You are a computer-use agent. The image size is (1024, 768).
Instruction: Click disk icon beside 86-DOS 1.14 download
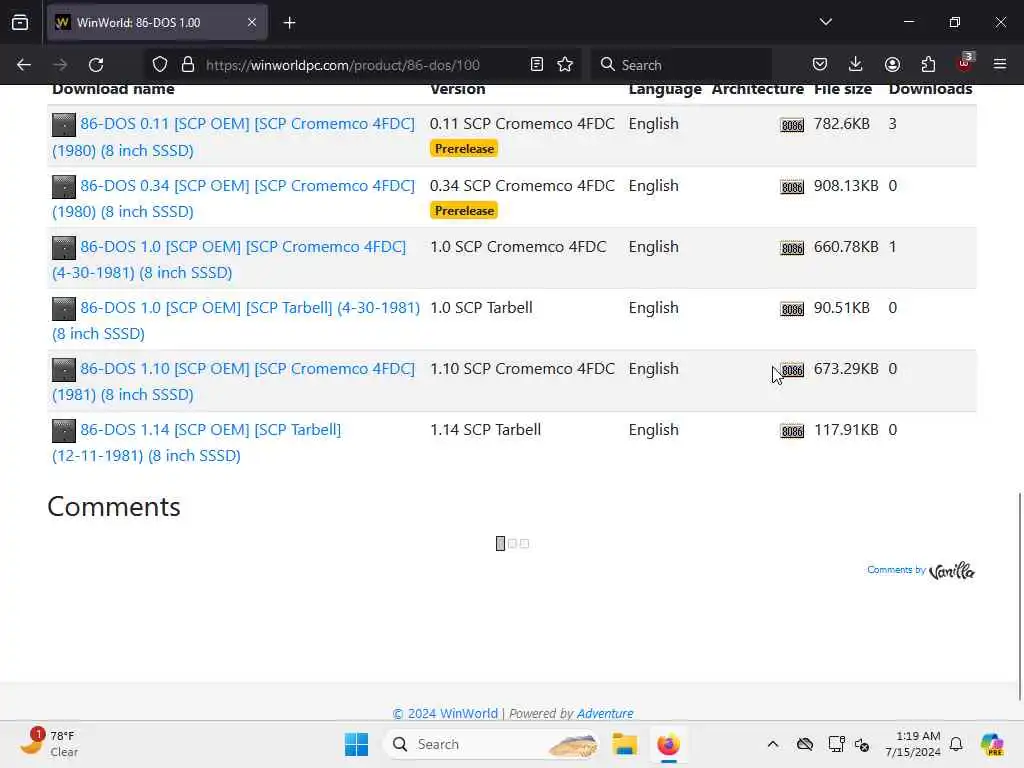[64, 431]
